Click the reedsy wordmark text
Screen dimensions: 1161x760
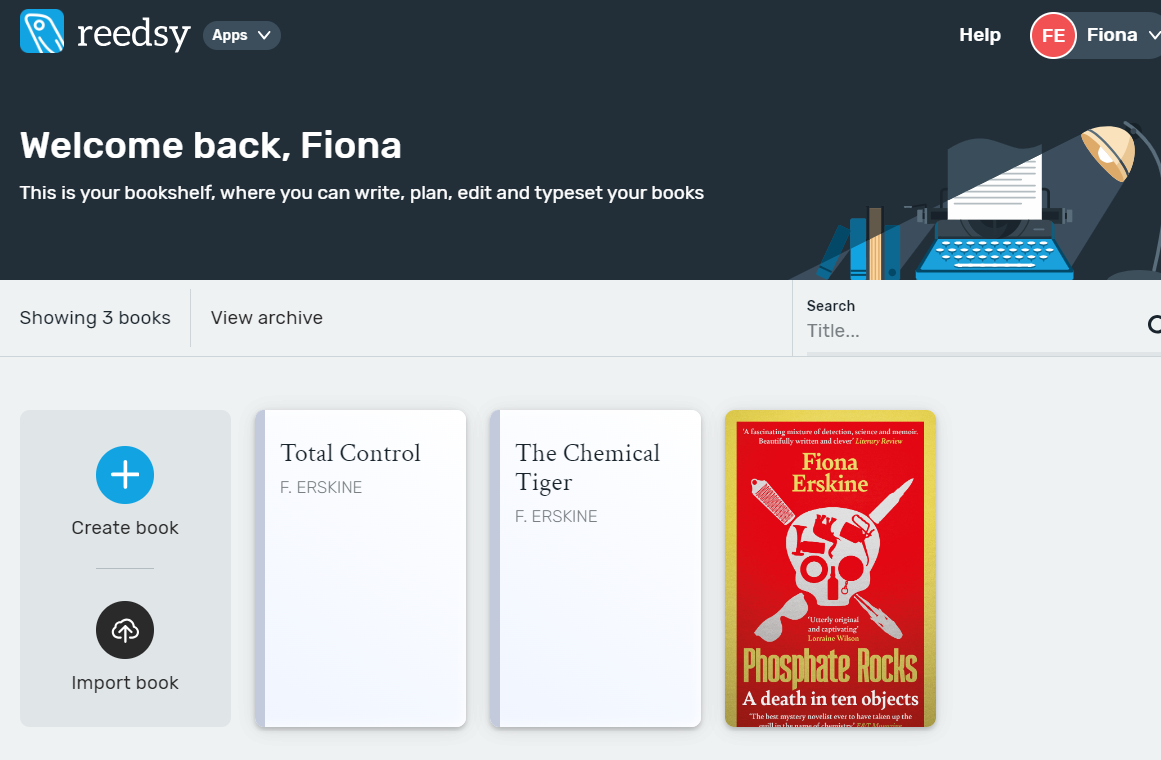pyautogui.click(x=133, y=34)
